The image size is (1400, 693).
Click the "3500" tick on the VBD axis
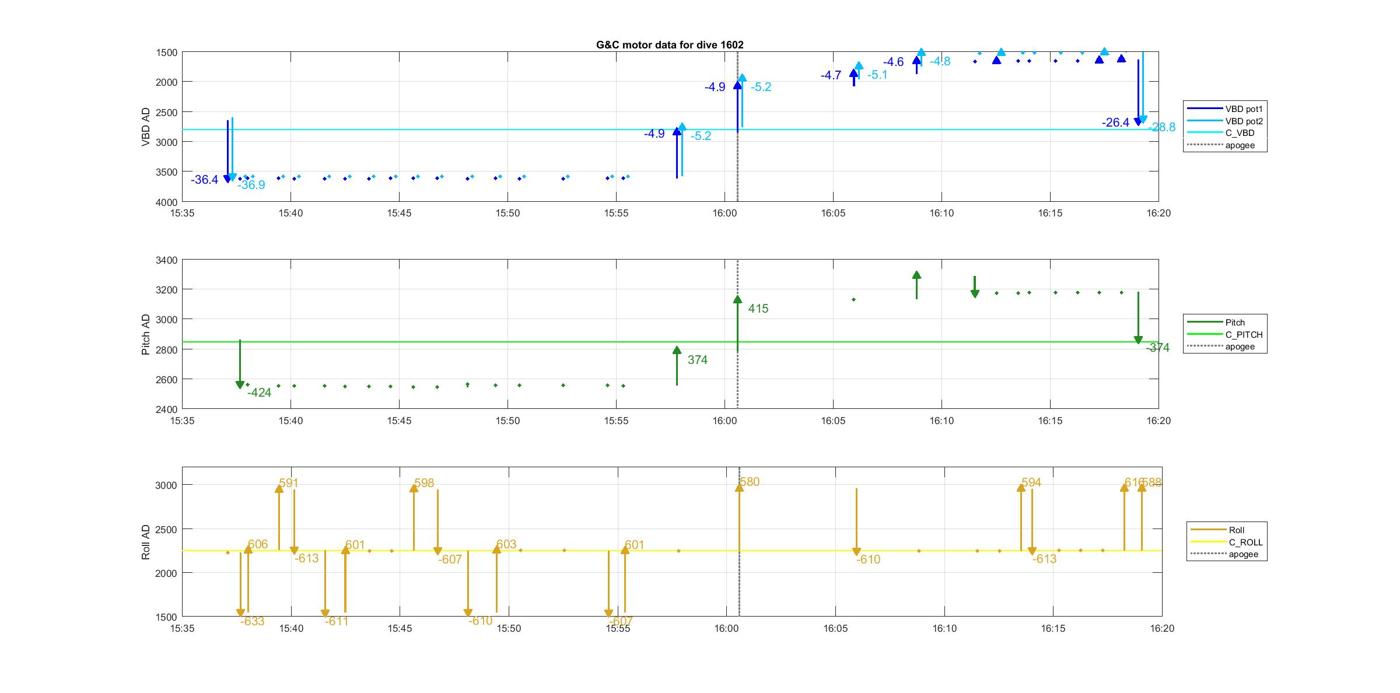pyautogui.click(x=167, y=172)
